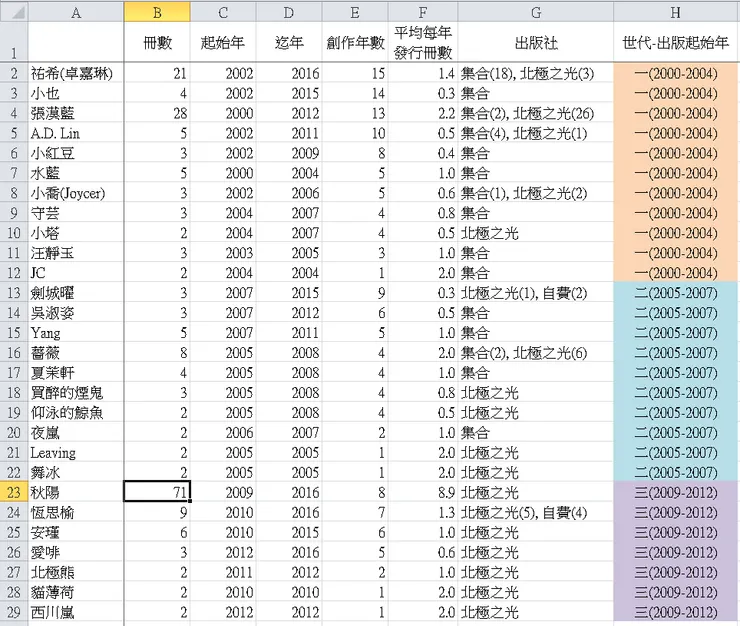
Task: Click header cell 迄年
Action: point(289,42)
